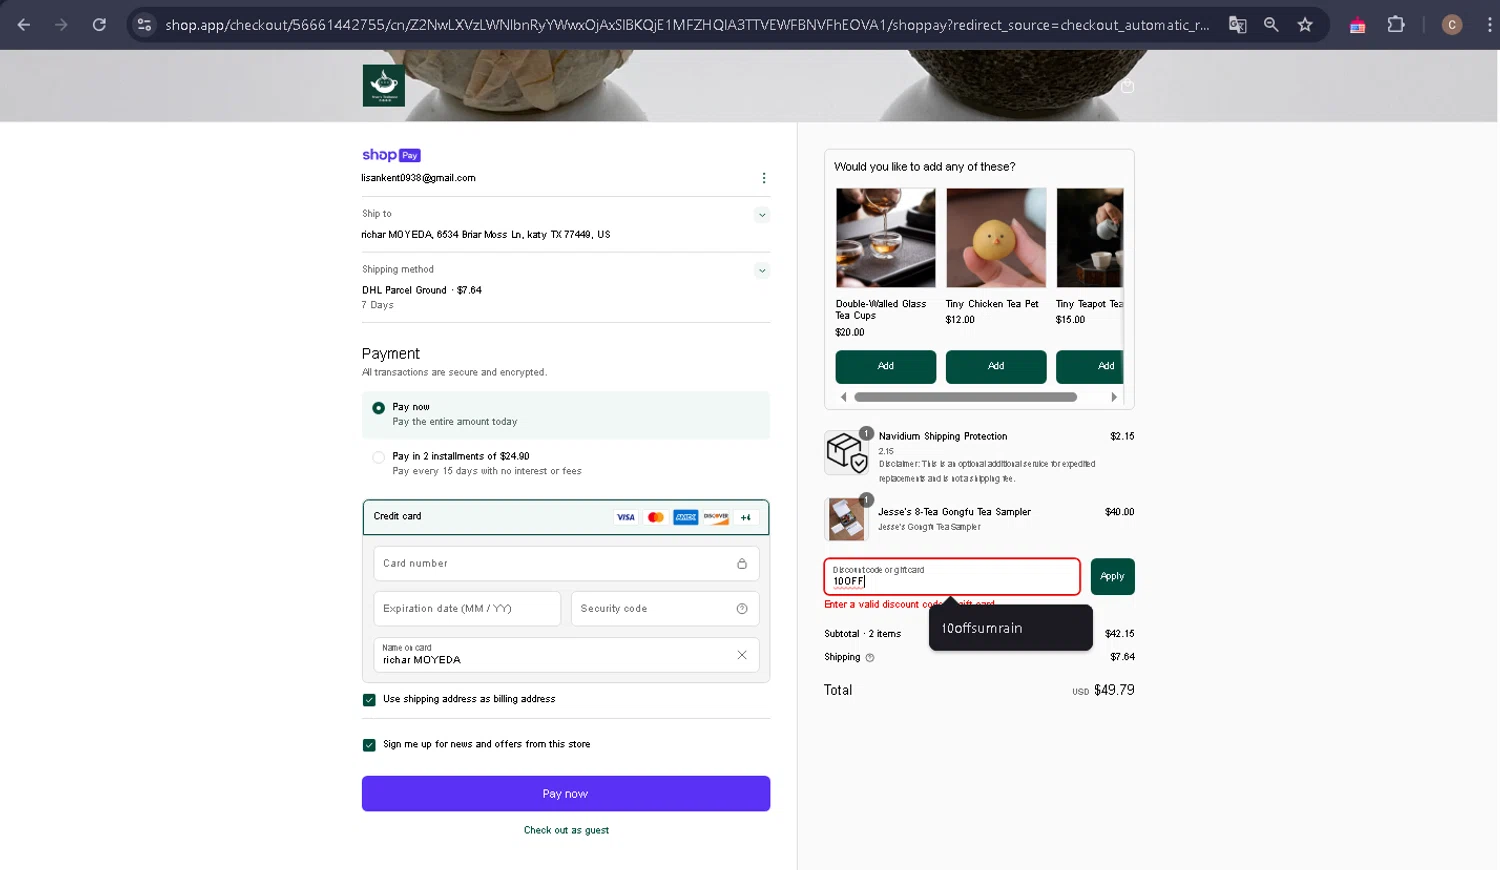Uncheck sign me up for news

pos(369,745)
